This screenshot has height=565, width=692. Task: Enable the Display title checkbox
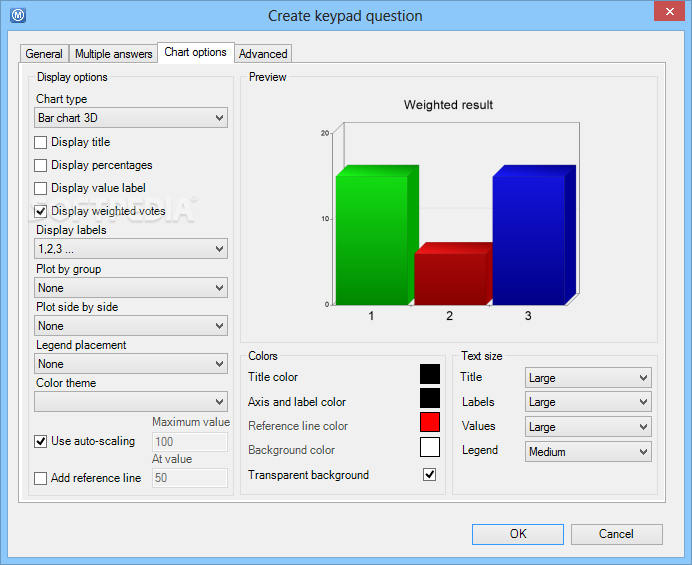[x=41, y=142]
